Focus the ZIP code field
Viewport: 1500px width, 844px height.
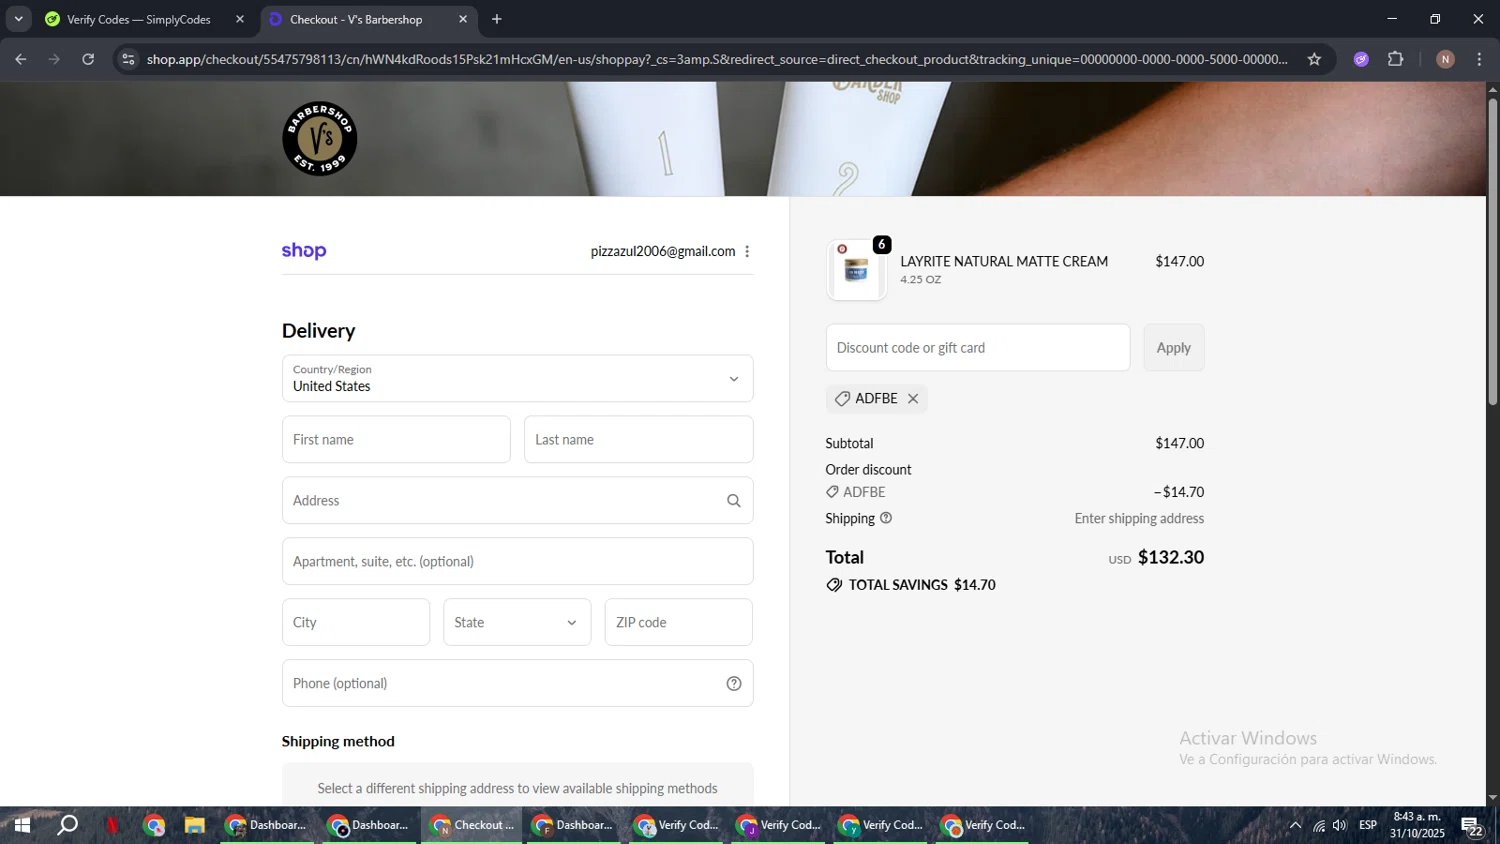coord(678,622)
